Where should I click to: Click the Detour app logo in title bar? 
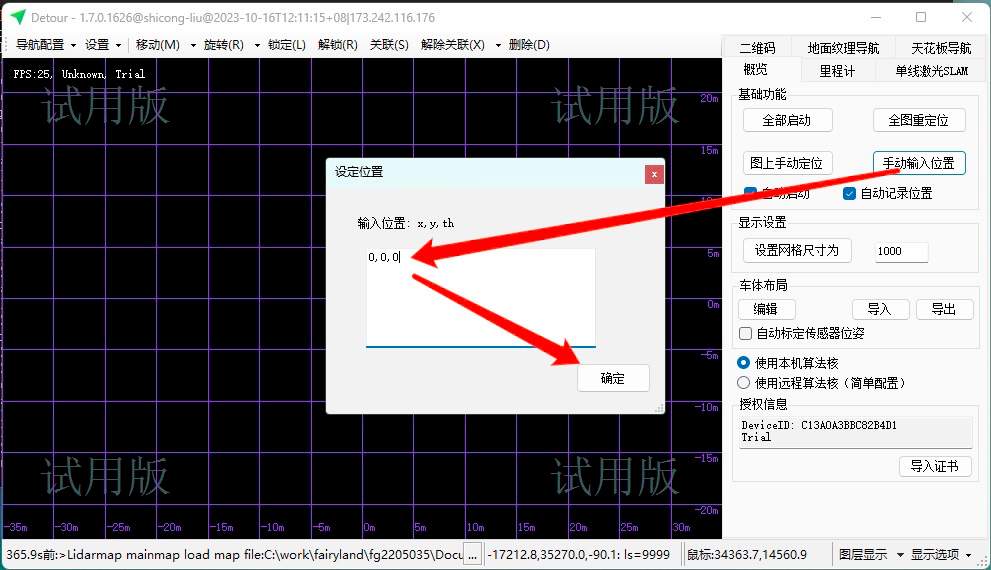[x=18, y=17]
